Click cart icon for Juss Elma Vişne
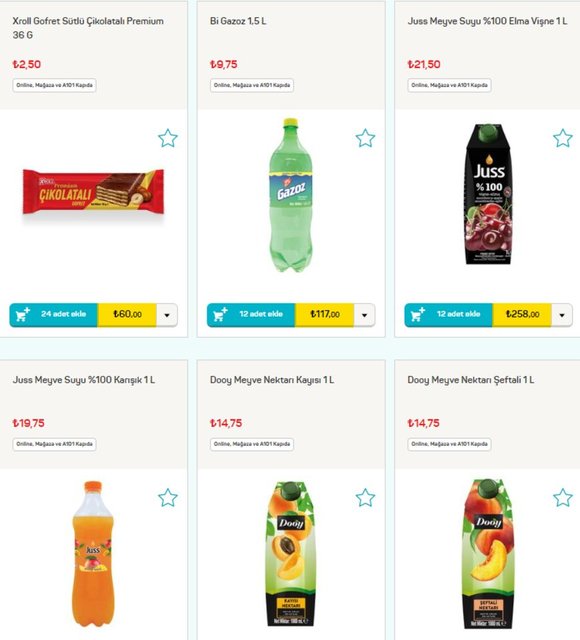The width and height of the screenshot is (580, 640). [418, 315]
